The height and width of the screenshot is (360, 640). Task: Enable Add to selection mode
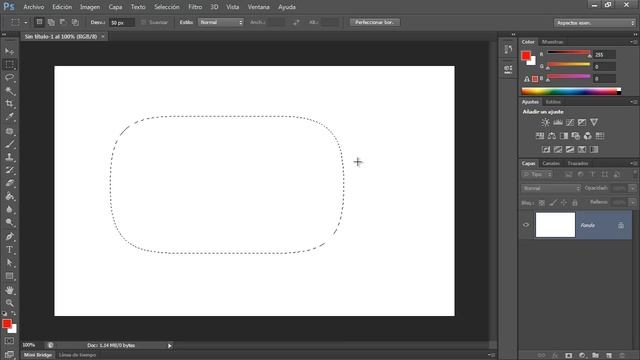coord(51,22)
